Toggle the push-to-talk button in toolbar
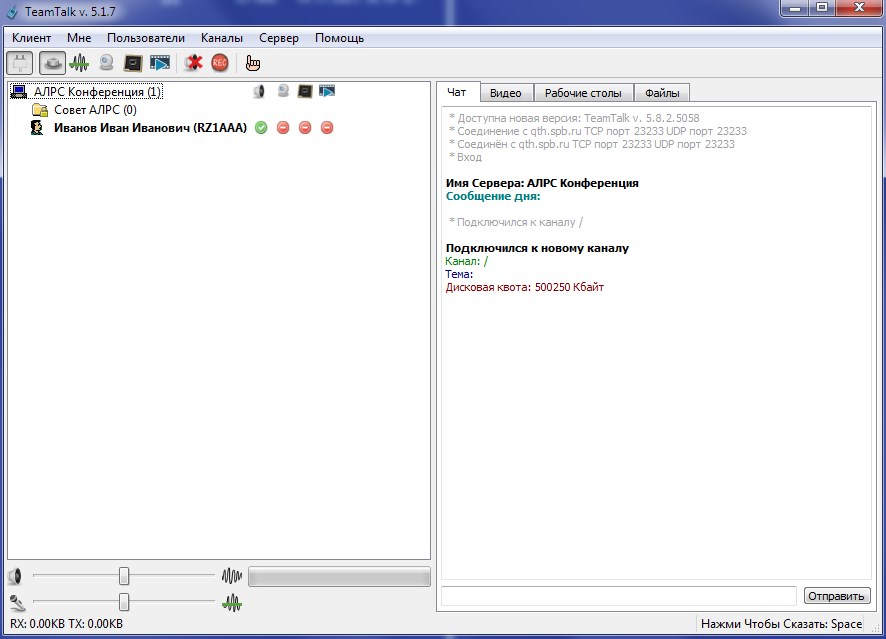 52,63
